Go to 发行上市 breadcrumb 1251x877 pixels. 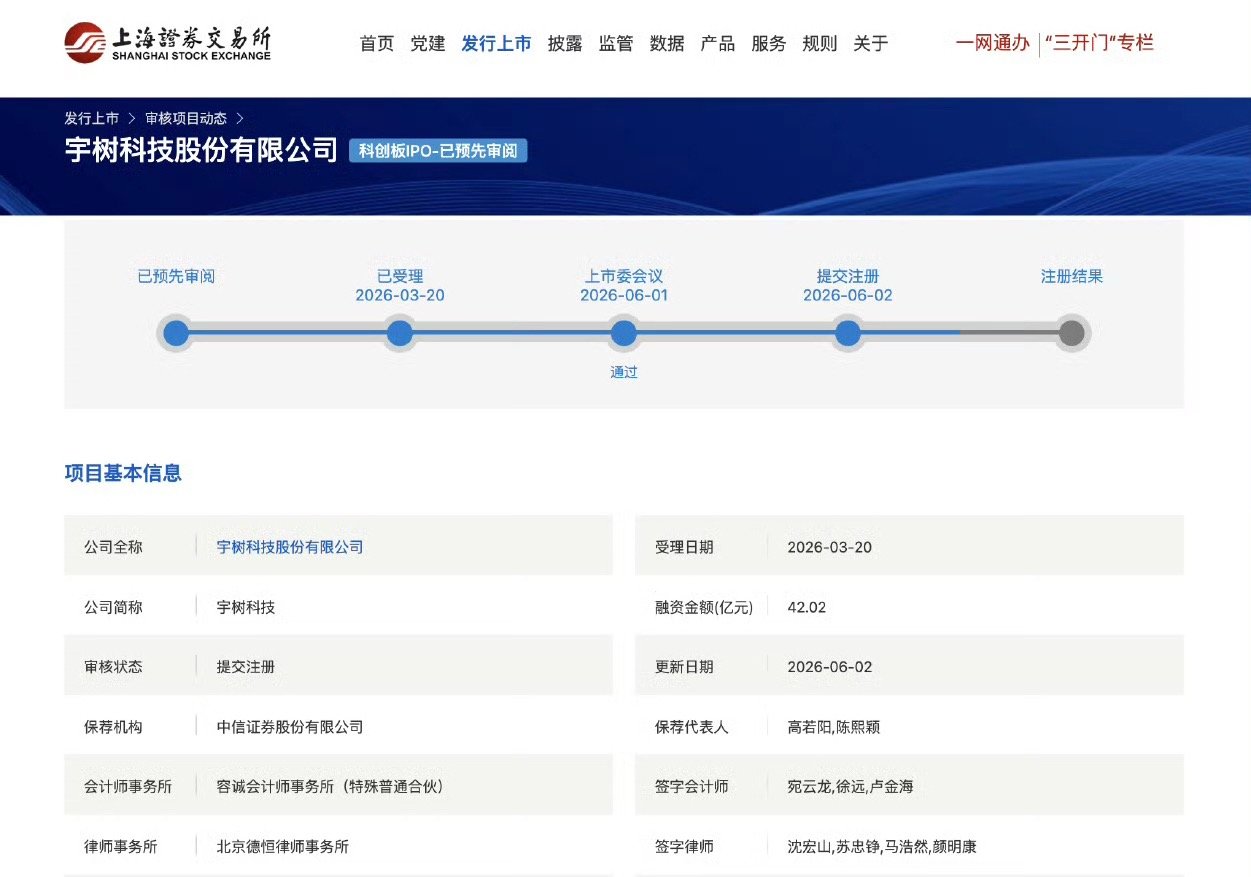(x=92, y=118)
